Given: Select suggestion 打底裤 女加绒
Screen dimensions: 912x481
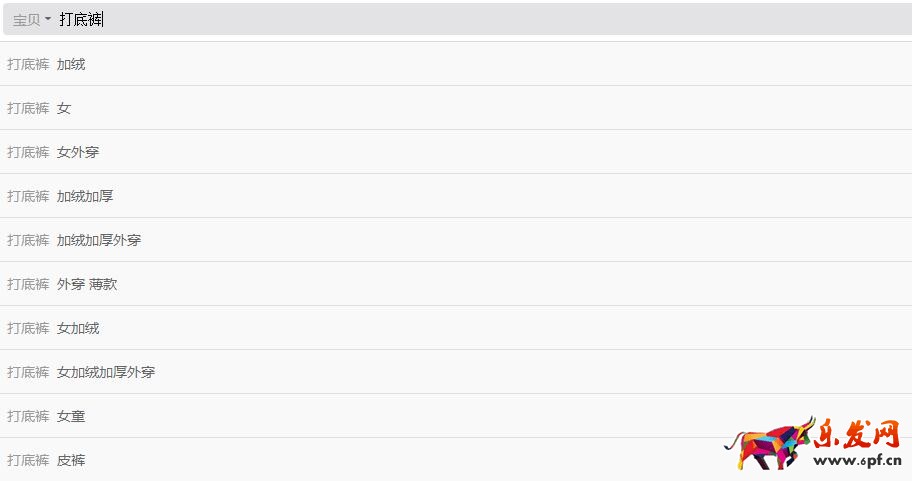Looking at the screenshot, I should point(456,328).
